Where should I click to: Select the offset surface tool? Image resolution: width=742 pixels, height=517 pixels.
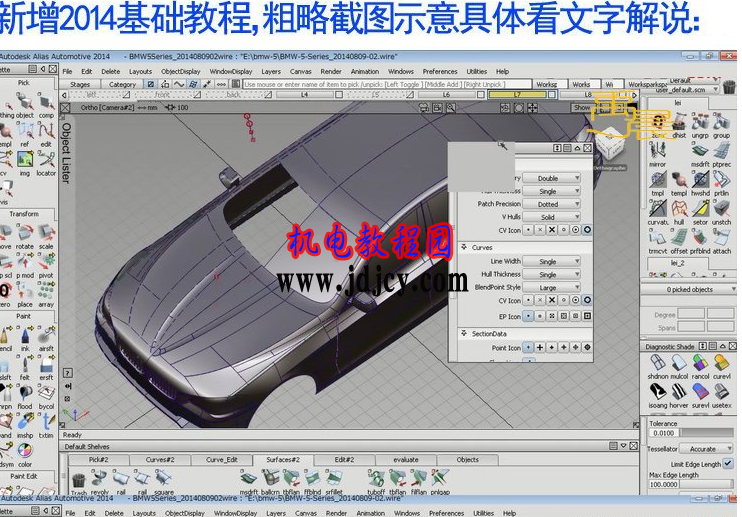(x=679, y=238)
